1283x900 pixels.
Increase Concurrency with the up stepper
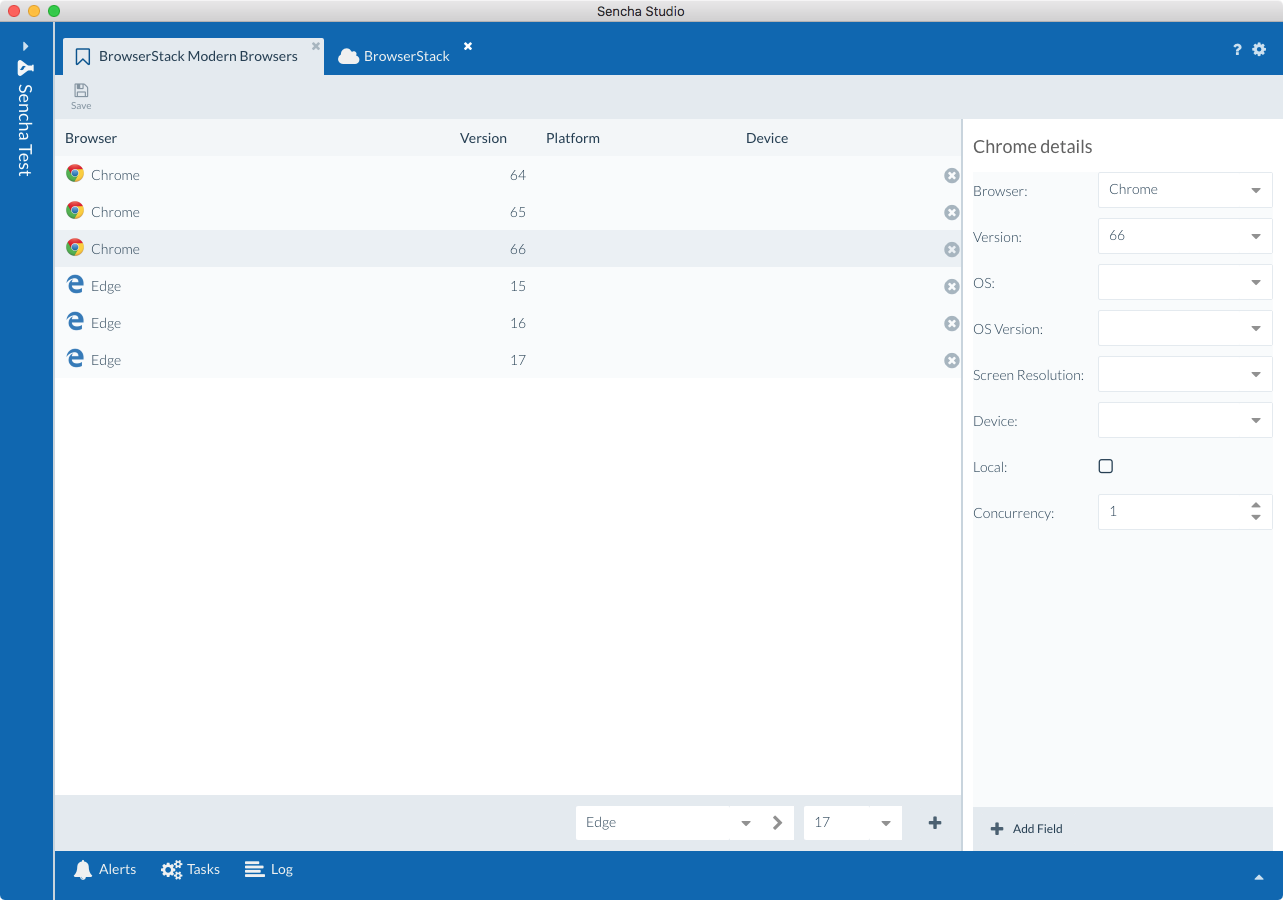pos(1256,506)
